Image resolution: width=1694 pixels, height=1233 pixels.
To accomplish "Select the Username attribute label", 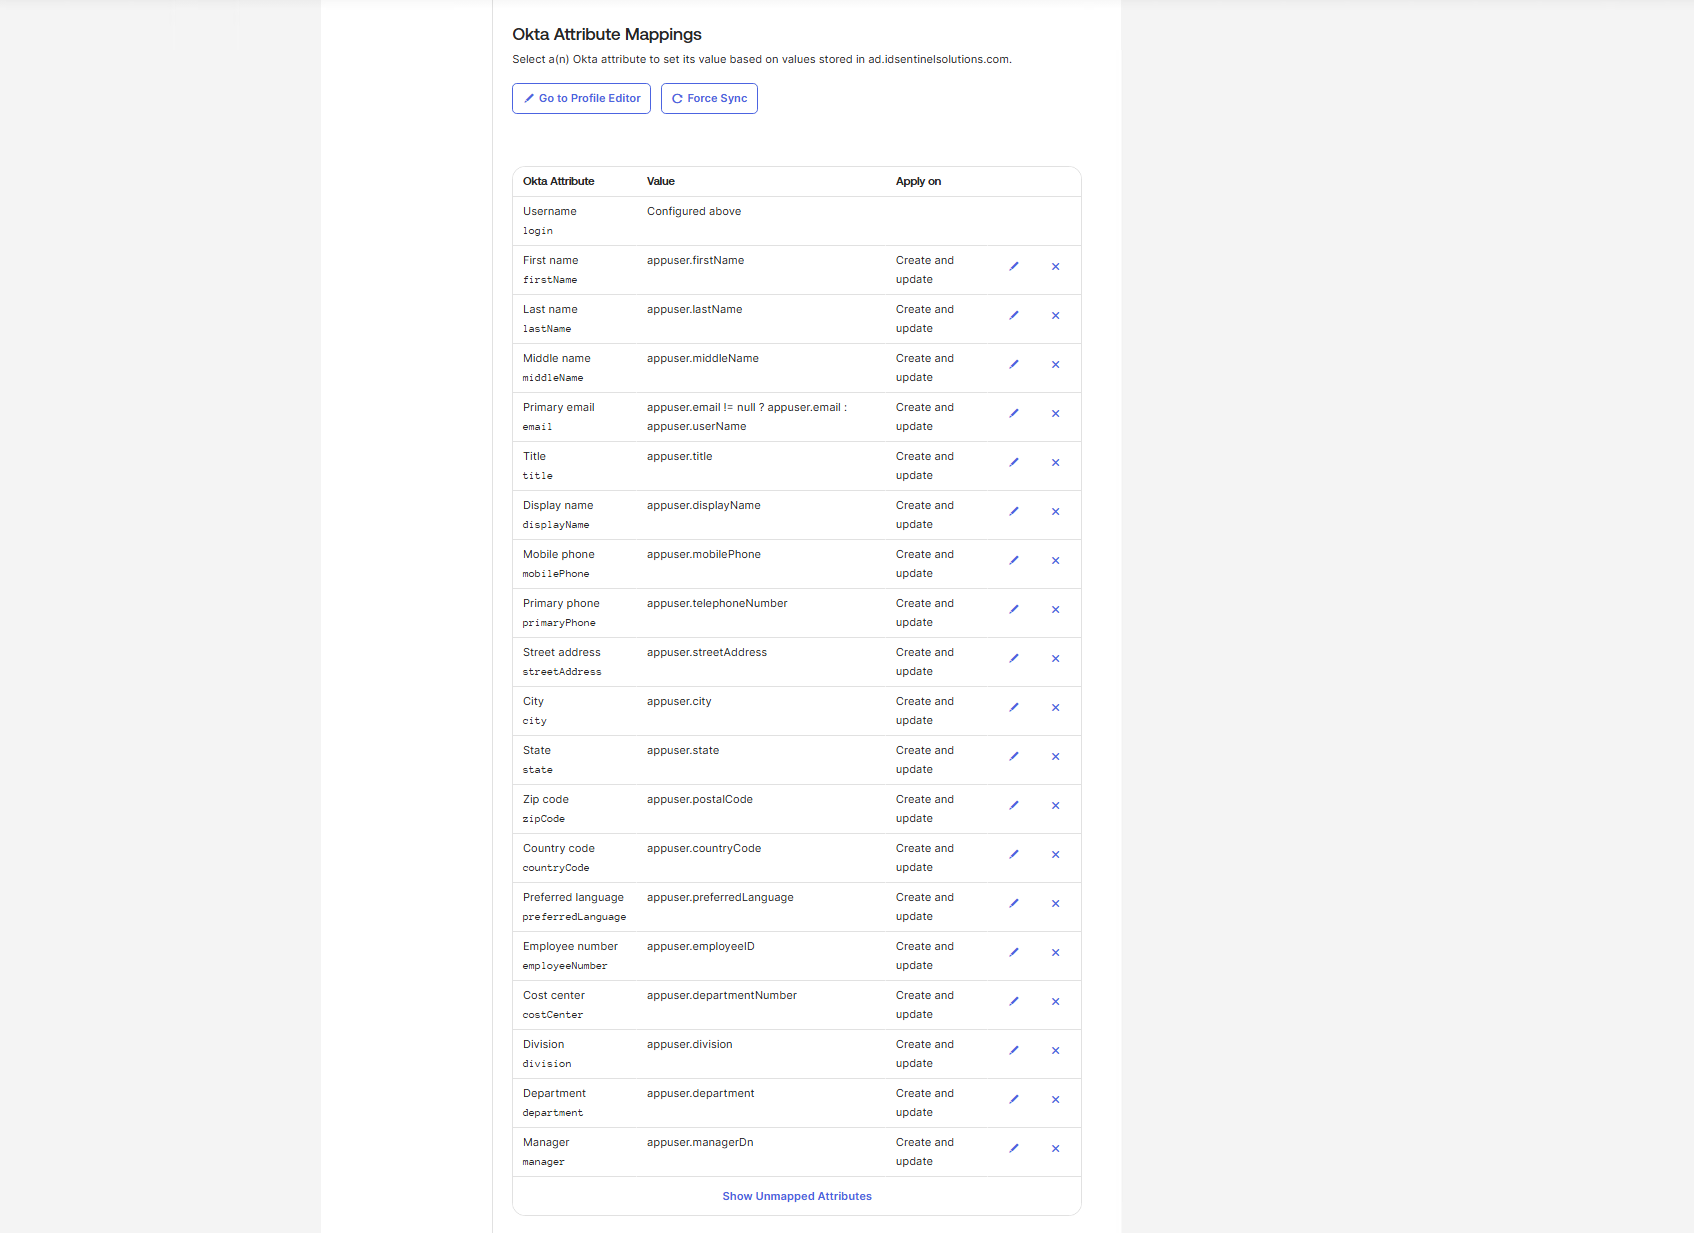I will tap(549, 211).
